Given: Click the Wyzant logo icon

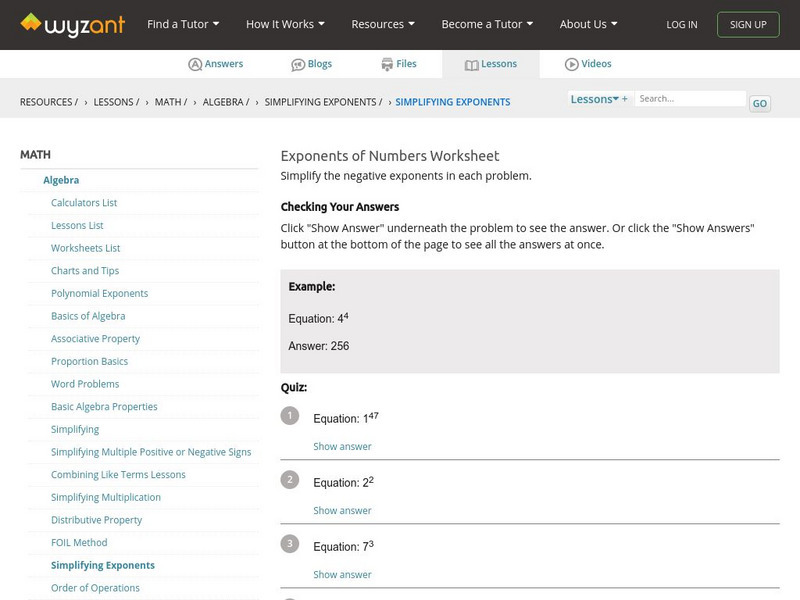Looking at the screenshot, I should (32, 23).
